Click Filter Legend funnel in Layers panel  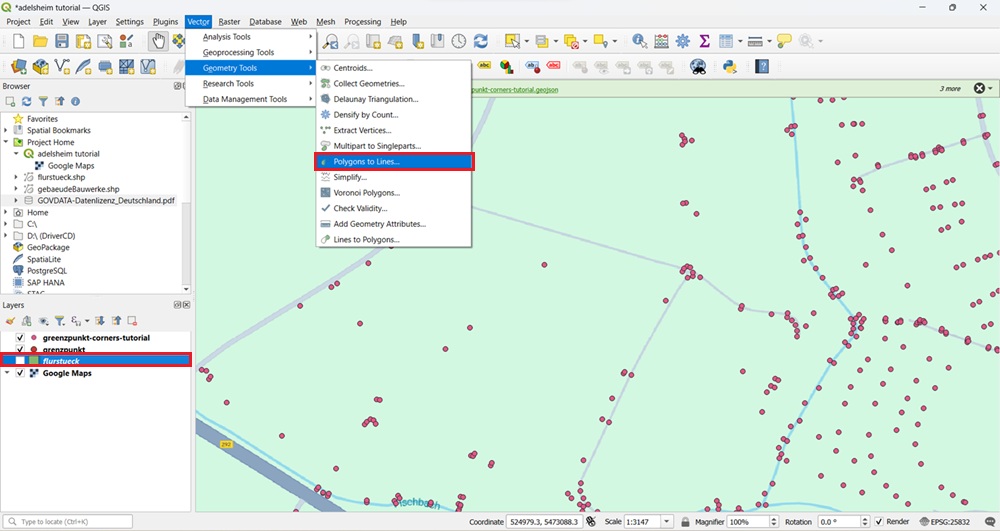59,321
